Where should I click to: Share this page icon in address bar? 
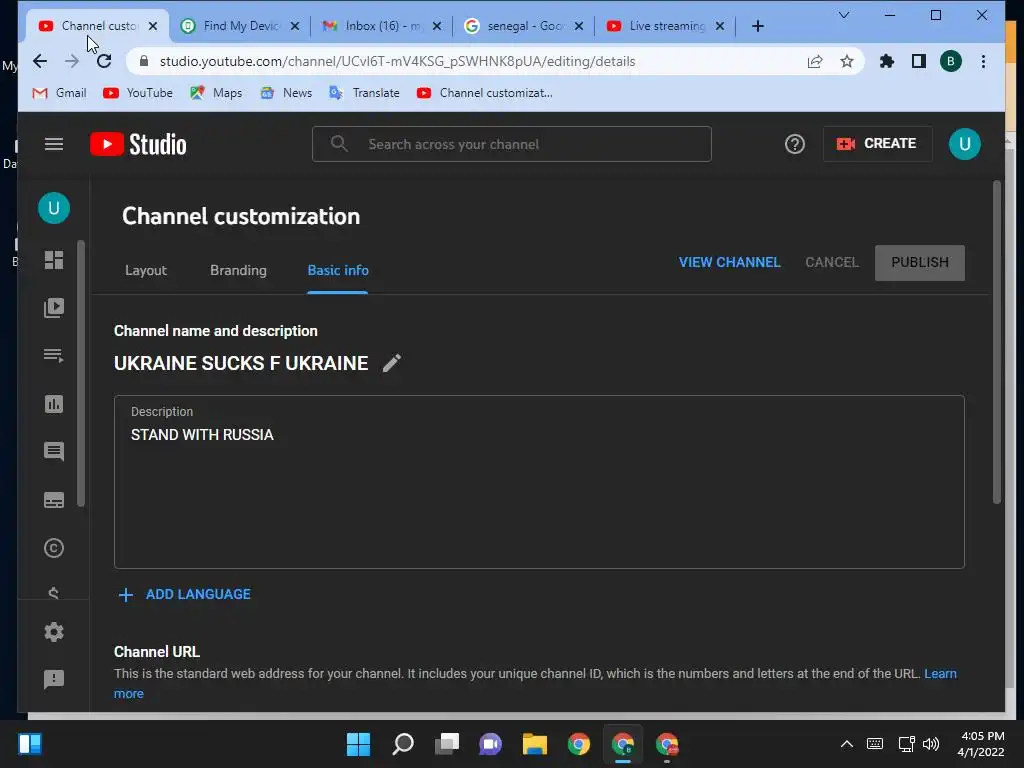pyautogui.click(x=814, y=61)
